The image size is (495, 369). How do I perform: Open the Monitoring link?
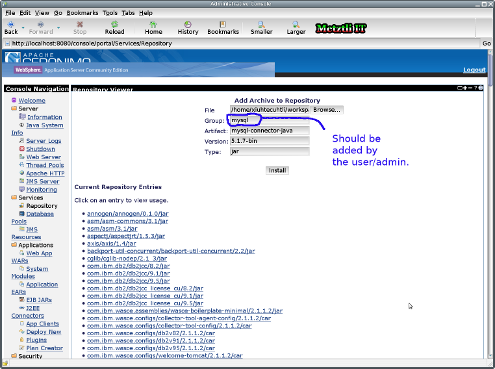pos(42,189)
